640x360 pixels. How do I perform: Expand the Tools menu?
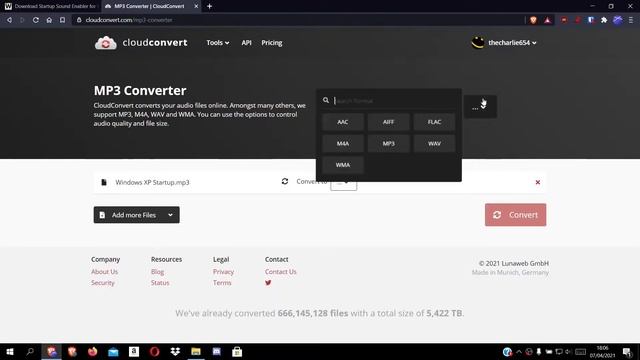coord(218,43)
